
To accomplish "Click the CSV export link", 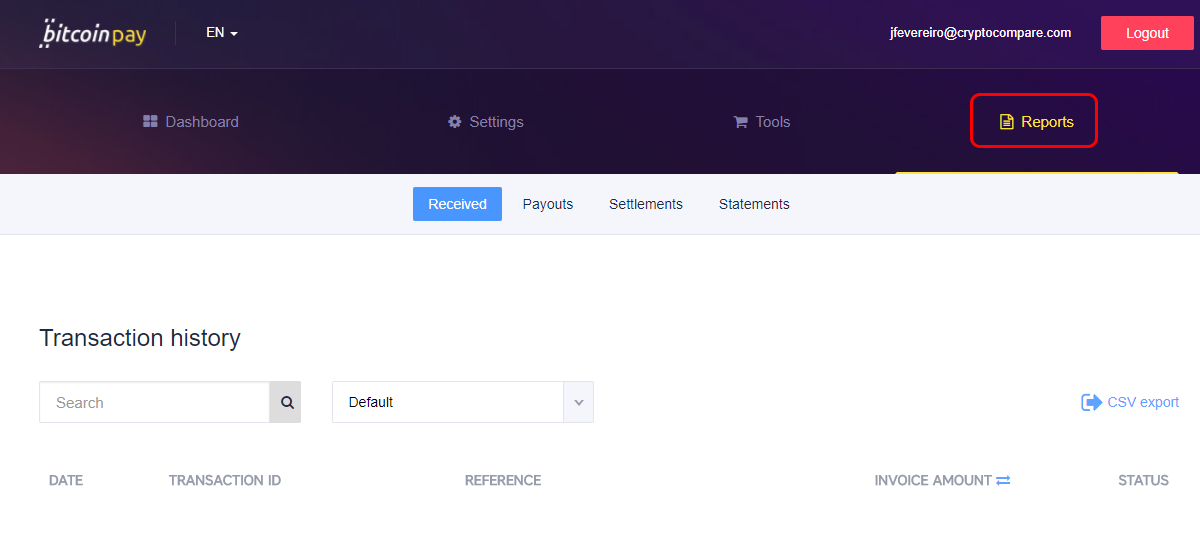I will coord(1130,402).
